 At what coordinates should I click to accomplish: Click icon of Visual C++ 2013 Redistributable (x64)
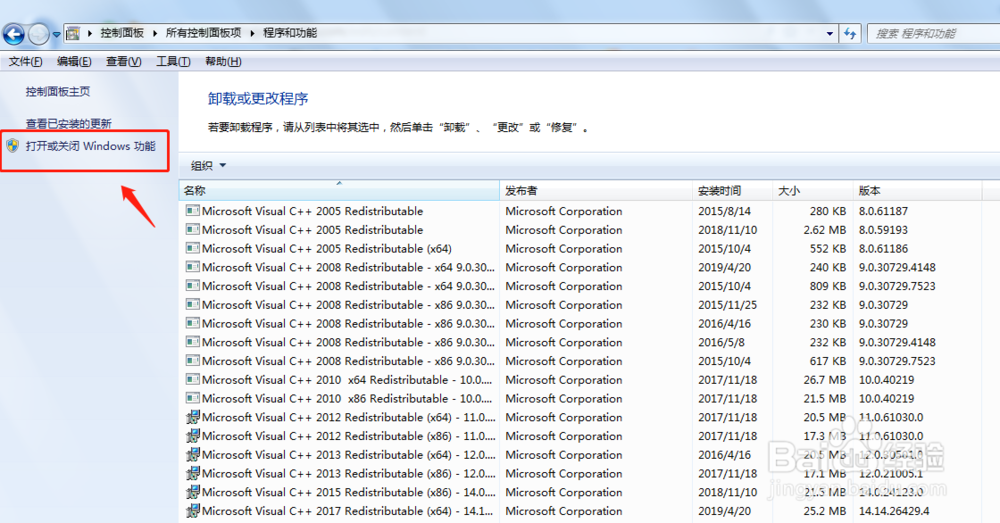point(193,455)
